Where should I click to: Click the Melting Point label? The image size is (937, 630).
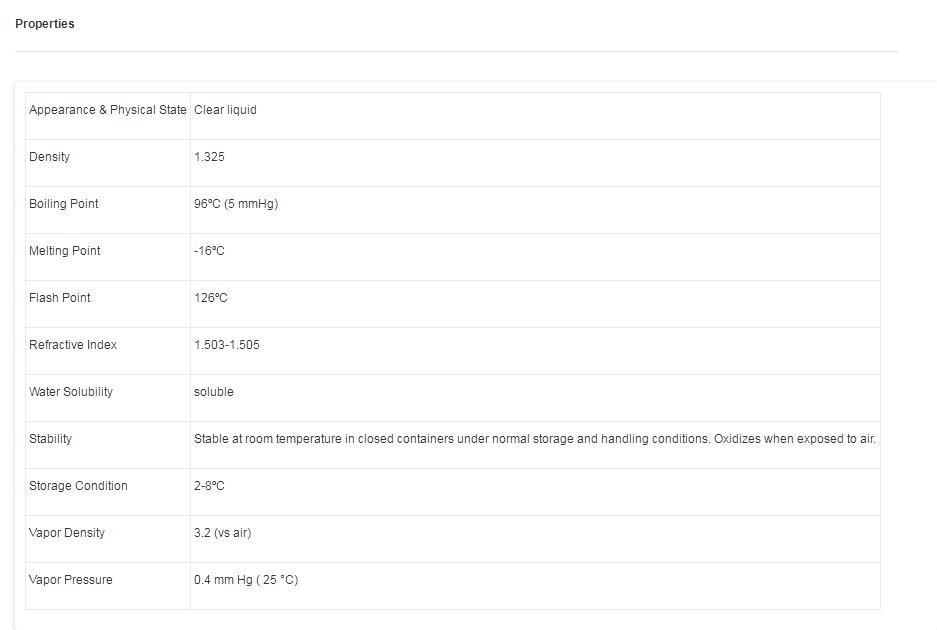(x=65, y=251)
